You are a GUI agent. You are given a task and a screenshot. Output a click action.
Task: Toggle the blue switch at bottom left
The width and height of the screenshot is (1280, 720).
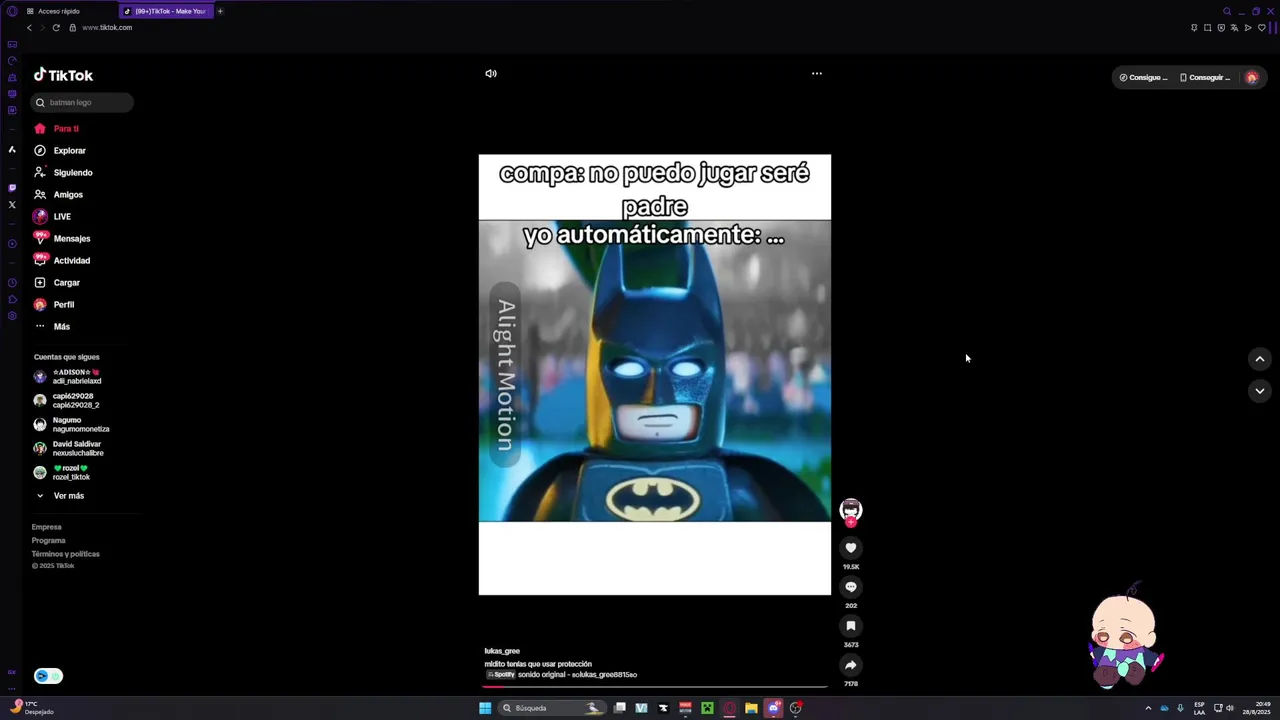click(x=48, y=676)
